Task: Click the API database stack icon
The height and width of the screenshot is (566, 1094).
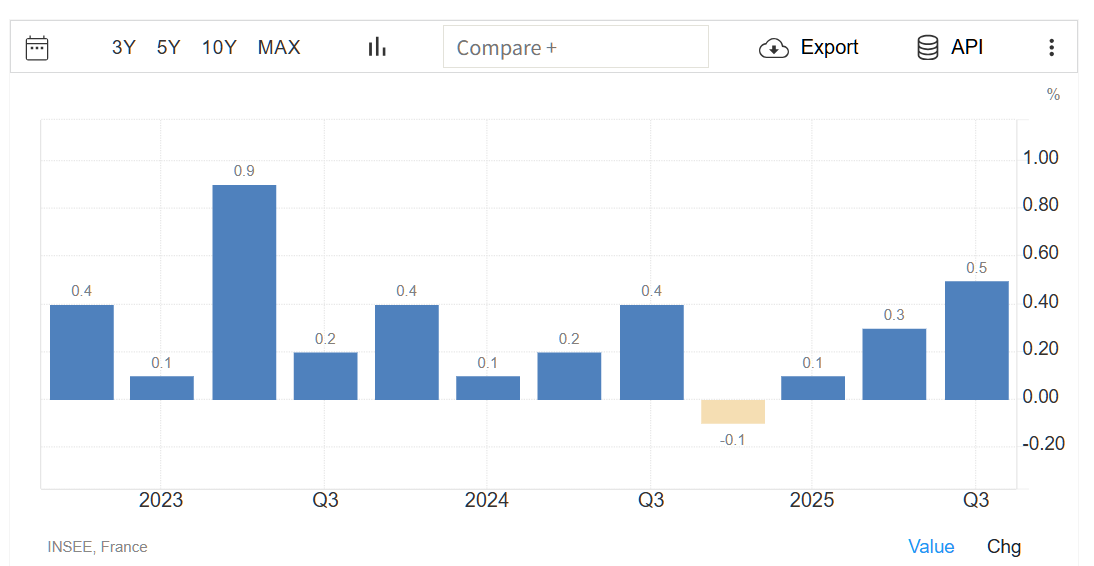Action: pyautogui.click(x=928, y=47)
